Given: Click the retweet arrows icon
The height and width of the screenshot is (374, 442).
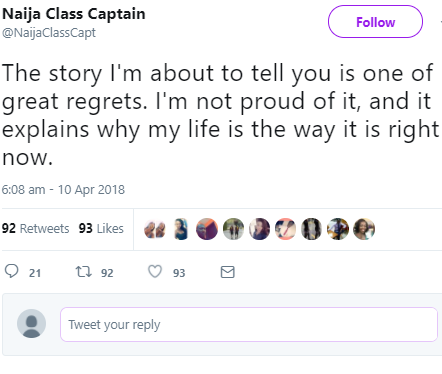Looking at the screenshot, I should click(83, 271).
